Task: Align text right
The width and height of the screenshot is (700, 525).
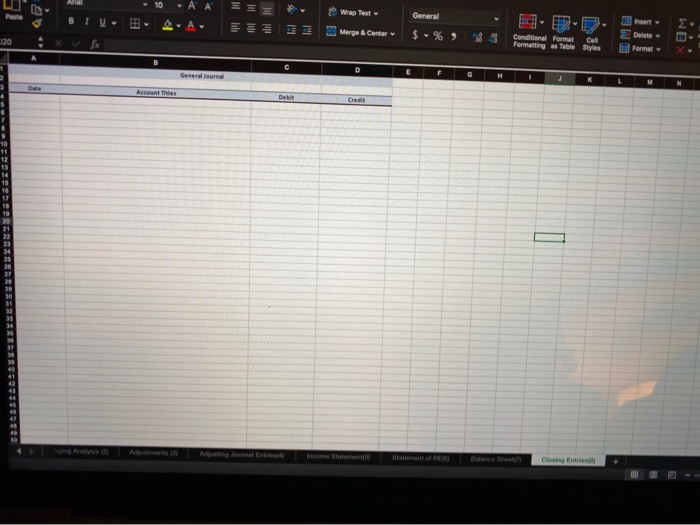Action: [267, 29]
